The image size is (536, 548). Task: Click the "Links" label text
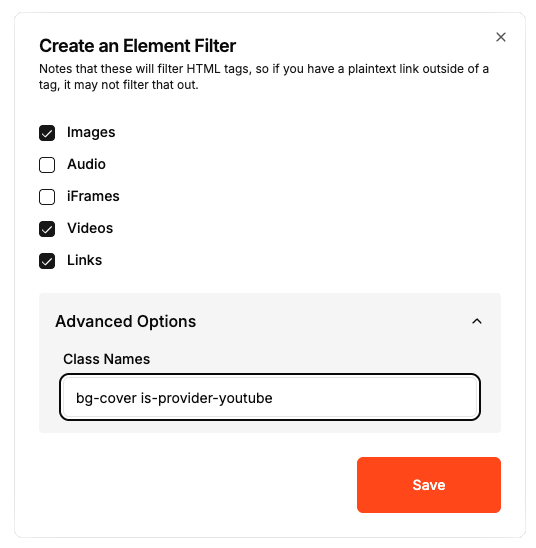85,260
